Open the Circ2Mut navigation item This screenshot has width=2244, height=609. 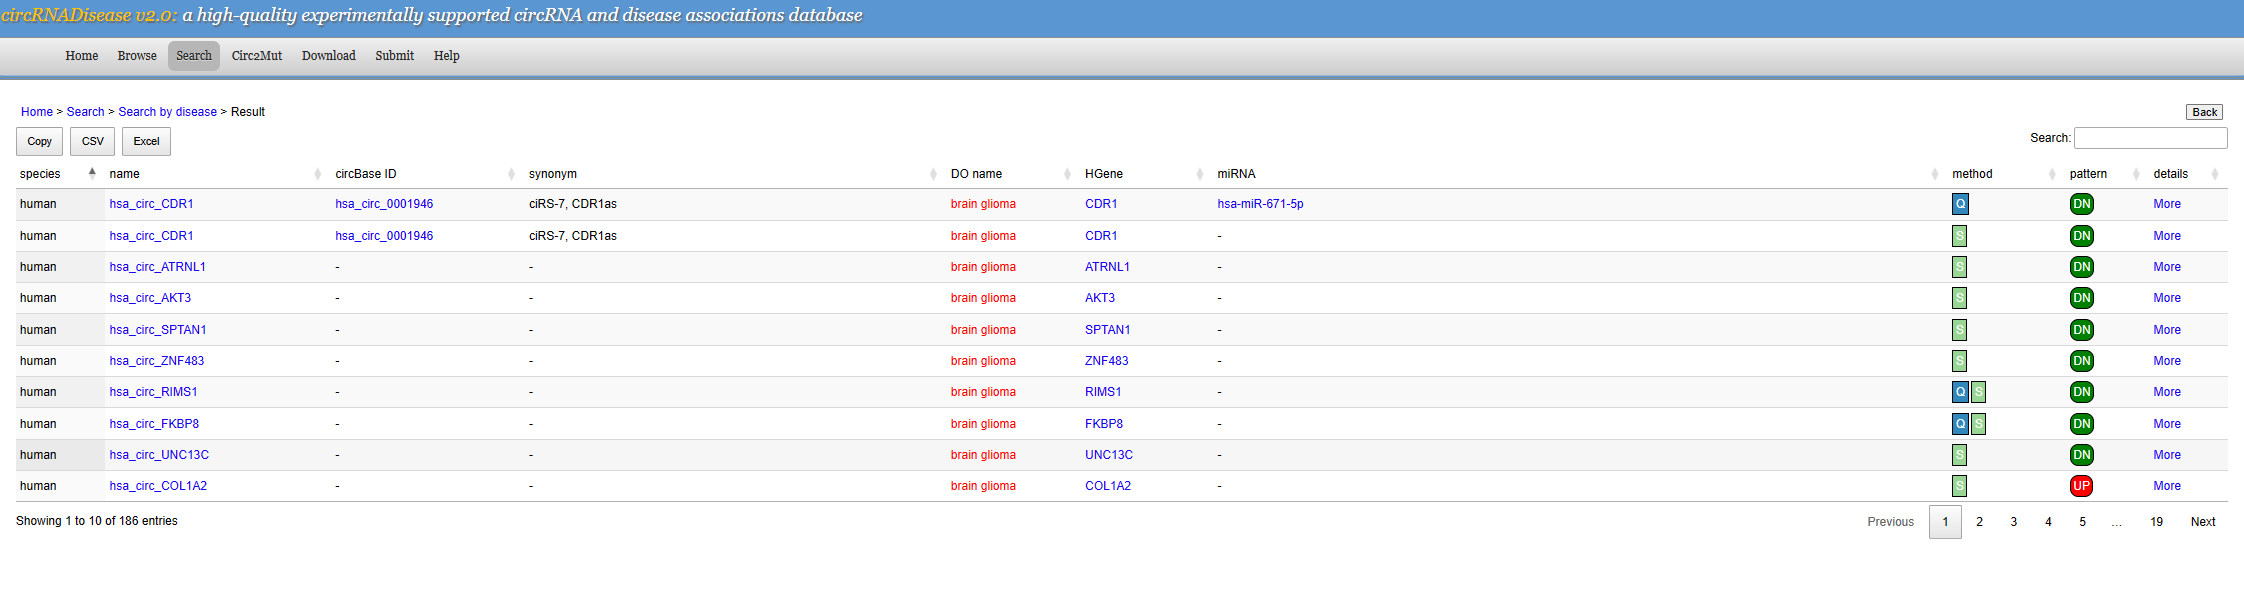pyautogui.click(x=257, y=56)
